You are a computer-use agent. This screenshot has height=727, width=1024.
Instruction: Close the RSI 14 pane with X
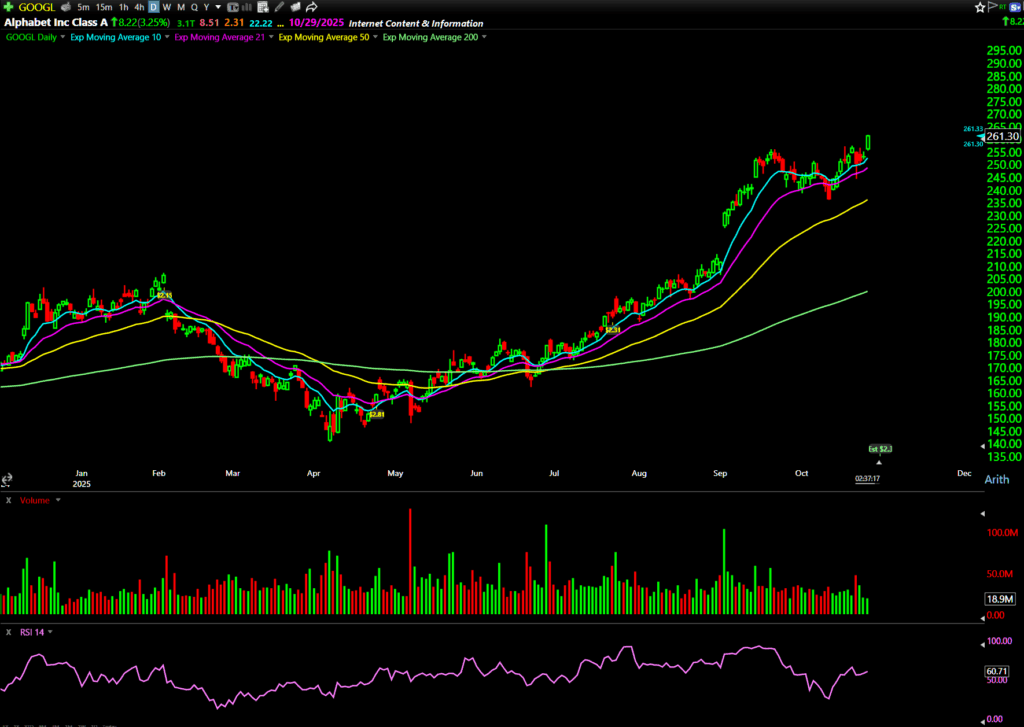point(8,632)
